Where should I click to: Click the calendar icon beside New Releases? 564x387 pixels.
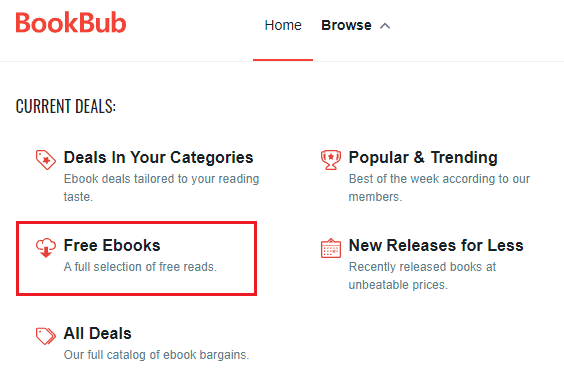coord(331,248)
